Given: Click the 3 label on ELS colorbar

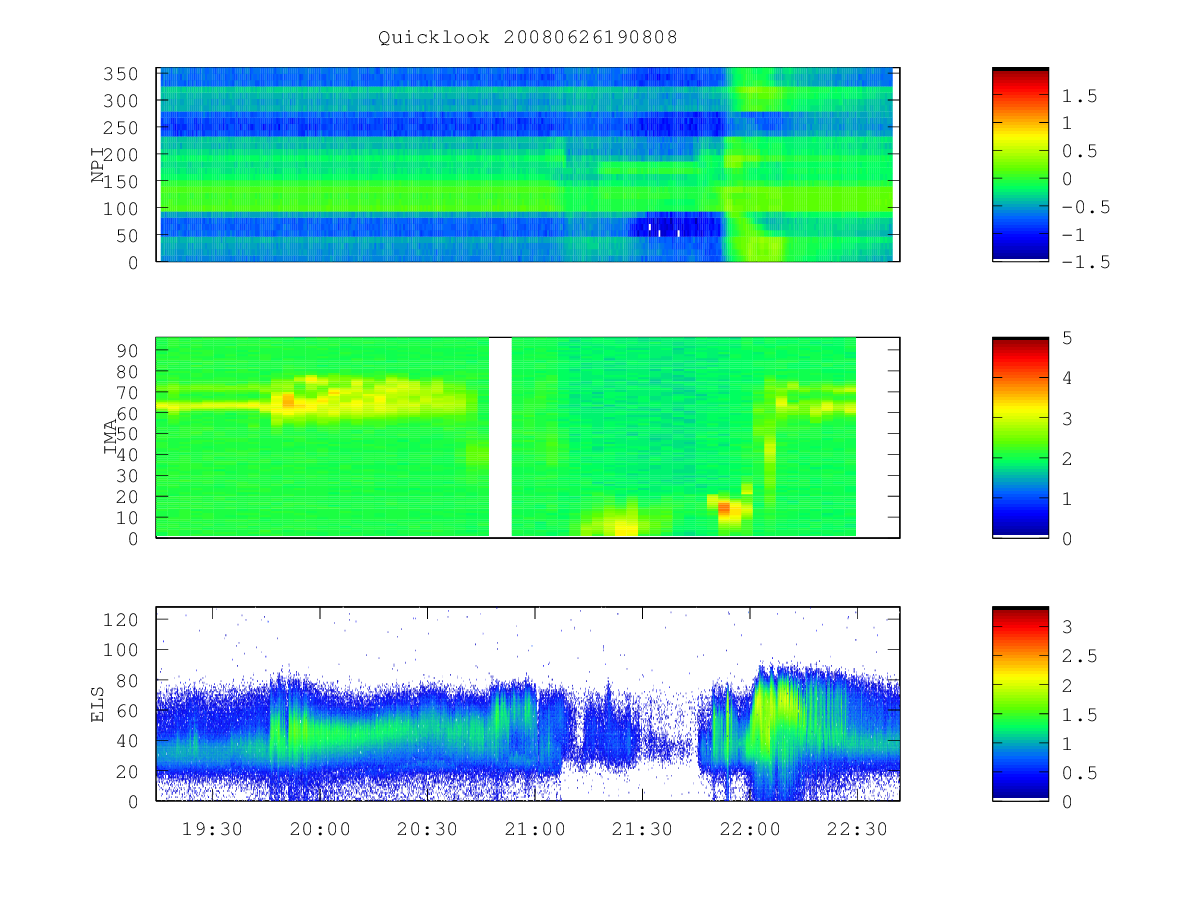Looking at the screenshot, I should coord(1069,626).
